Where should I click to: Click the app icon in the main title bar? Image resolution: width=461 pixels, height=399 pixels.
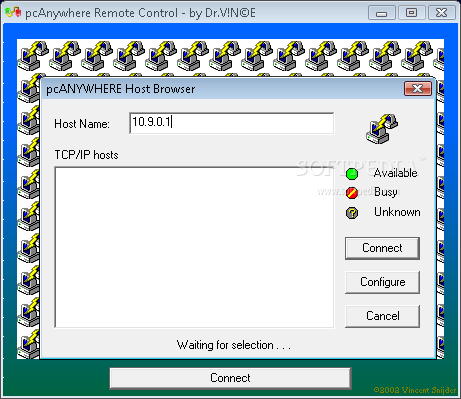coord(13,13)
